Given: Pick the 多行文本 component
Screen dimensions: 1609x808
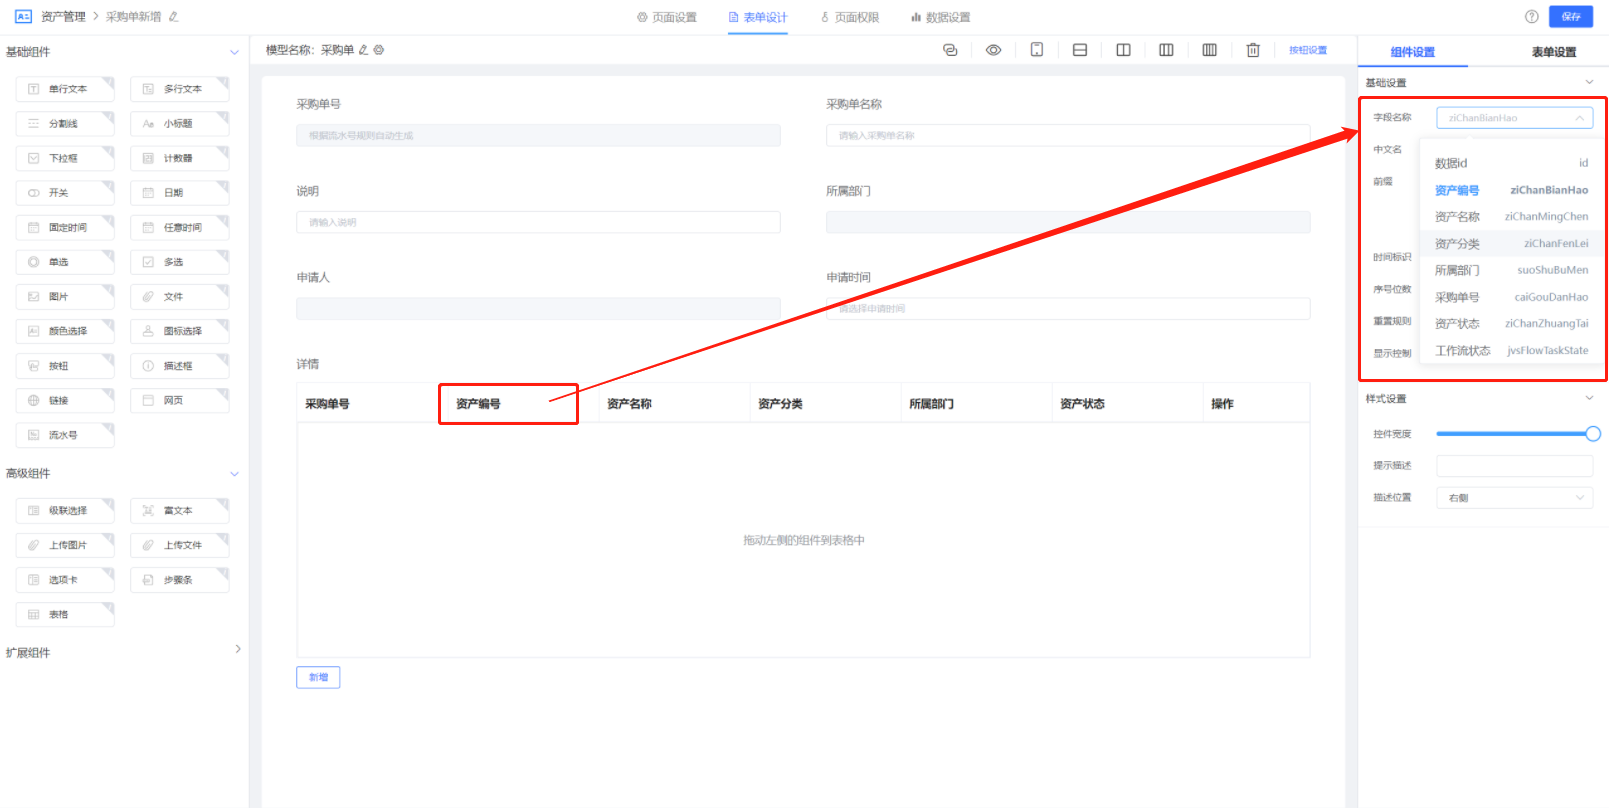Looking at the screenshot, I should tap(180, 89).
